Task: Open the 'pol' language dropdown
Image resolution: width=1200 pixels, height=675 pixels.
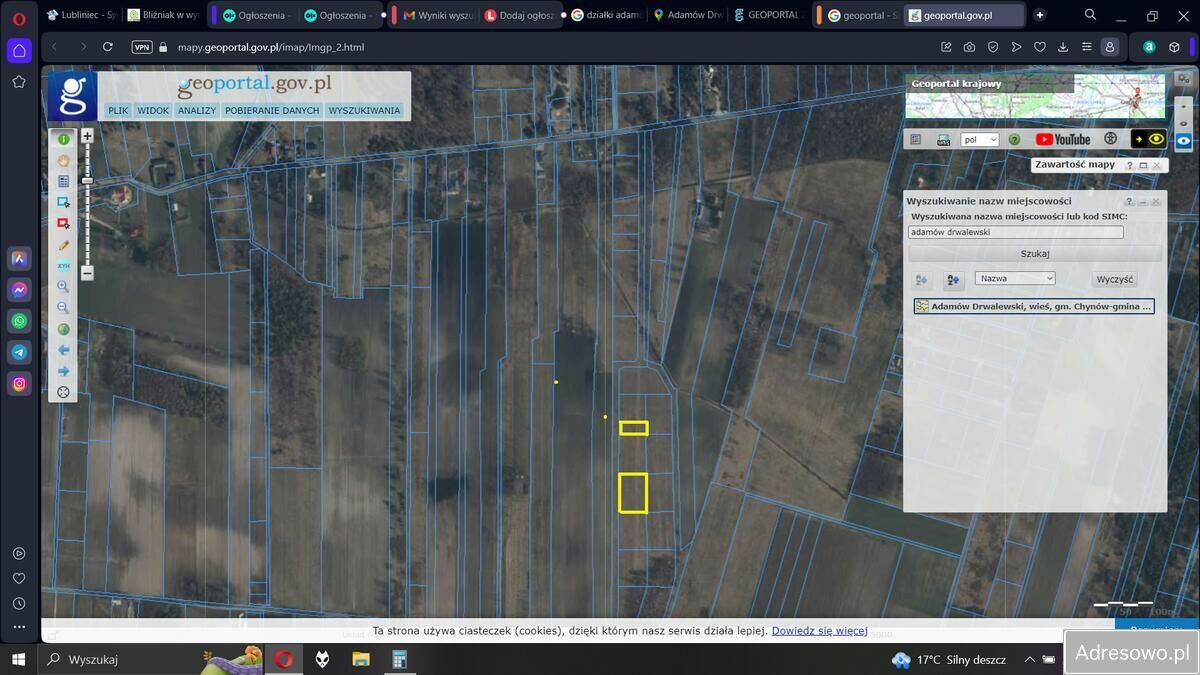Action: point(979,140)
